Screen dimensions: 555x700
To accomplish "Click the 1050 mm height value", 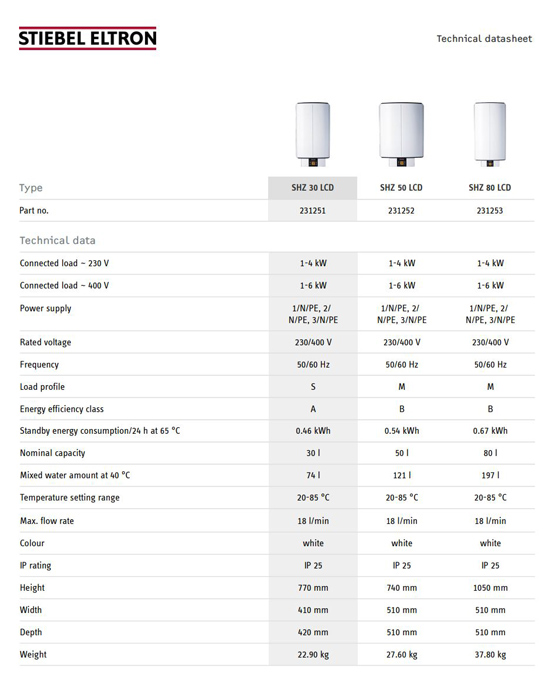I will [490, 588].
